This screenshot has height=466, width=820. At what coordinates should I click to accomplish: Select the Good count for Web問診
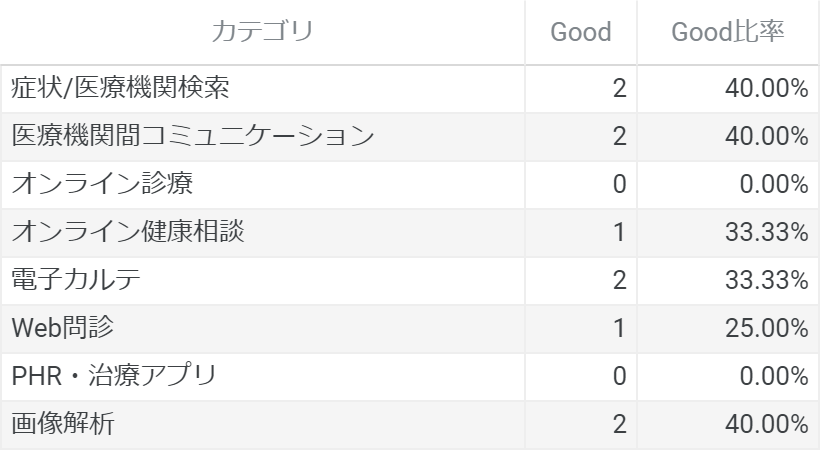coord(619,328)
